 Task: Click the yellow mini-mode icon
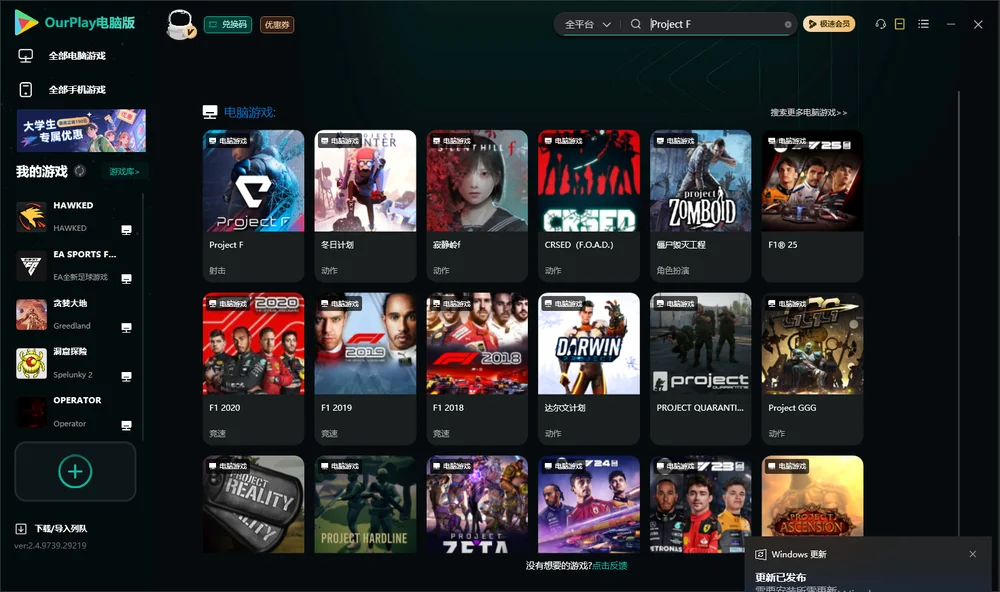click(900, 24)
